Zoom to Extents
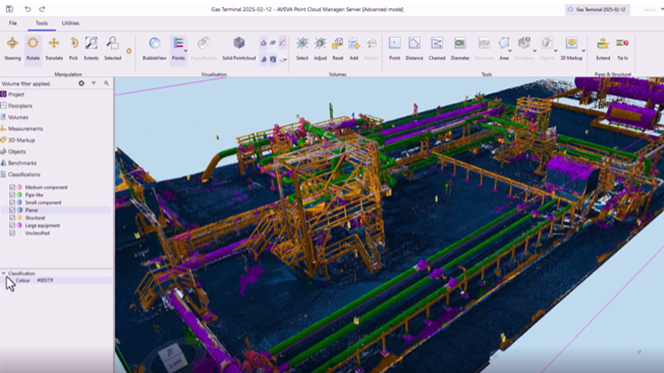 [x=91, y=48]
